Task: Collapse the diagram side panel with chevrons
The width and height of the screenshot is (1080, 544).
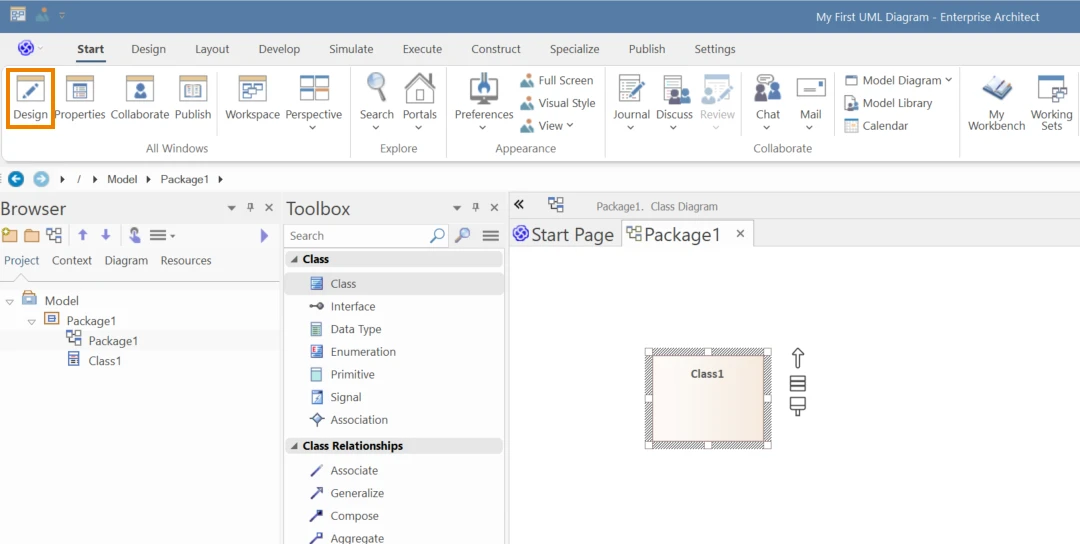Action: [x=519, y=205]
